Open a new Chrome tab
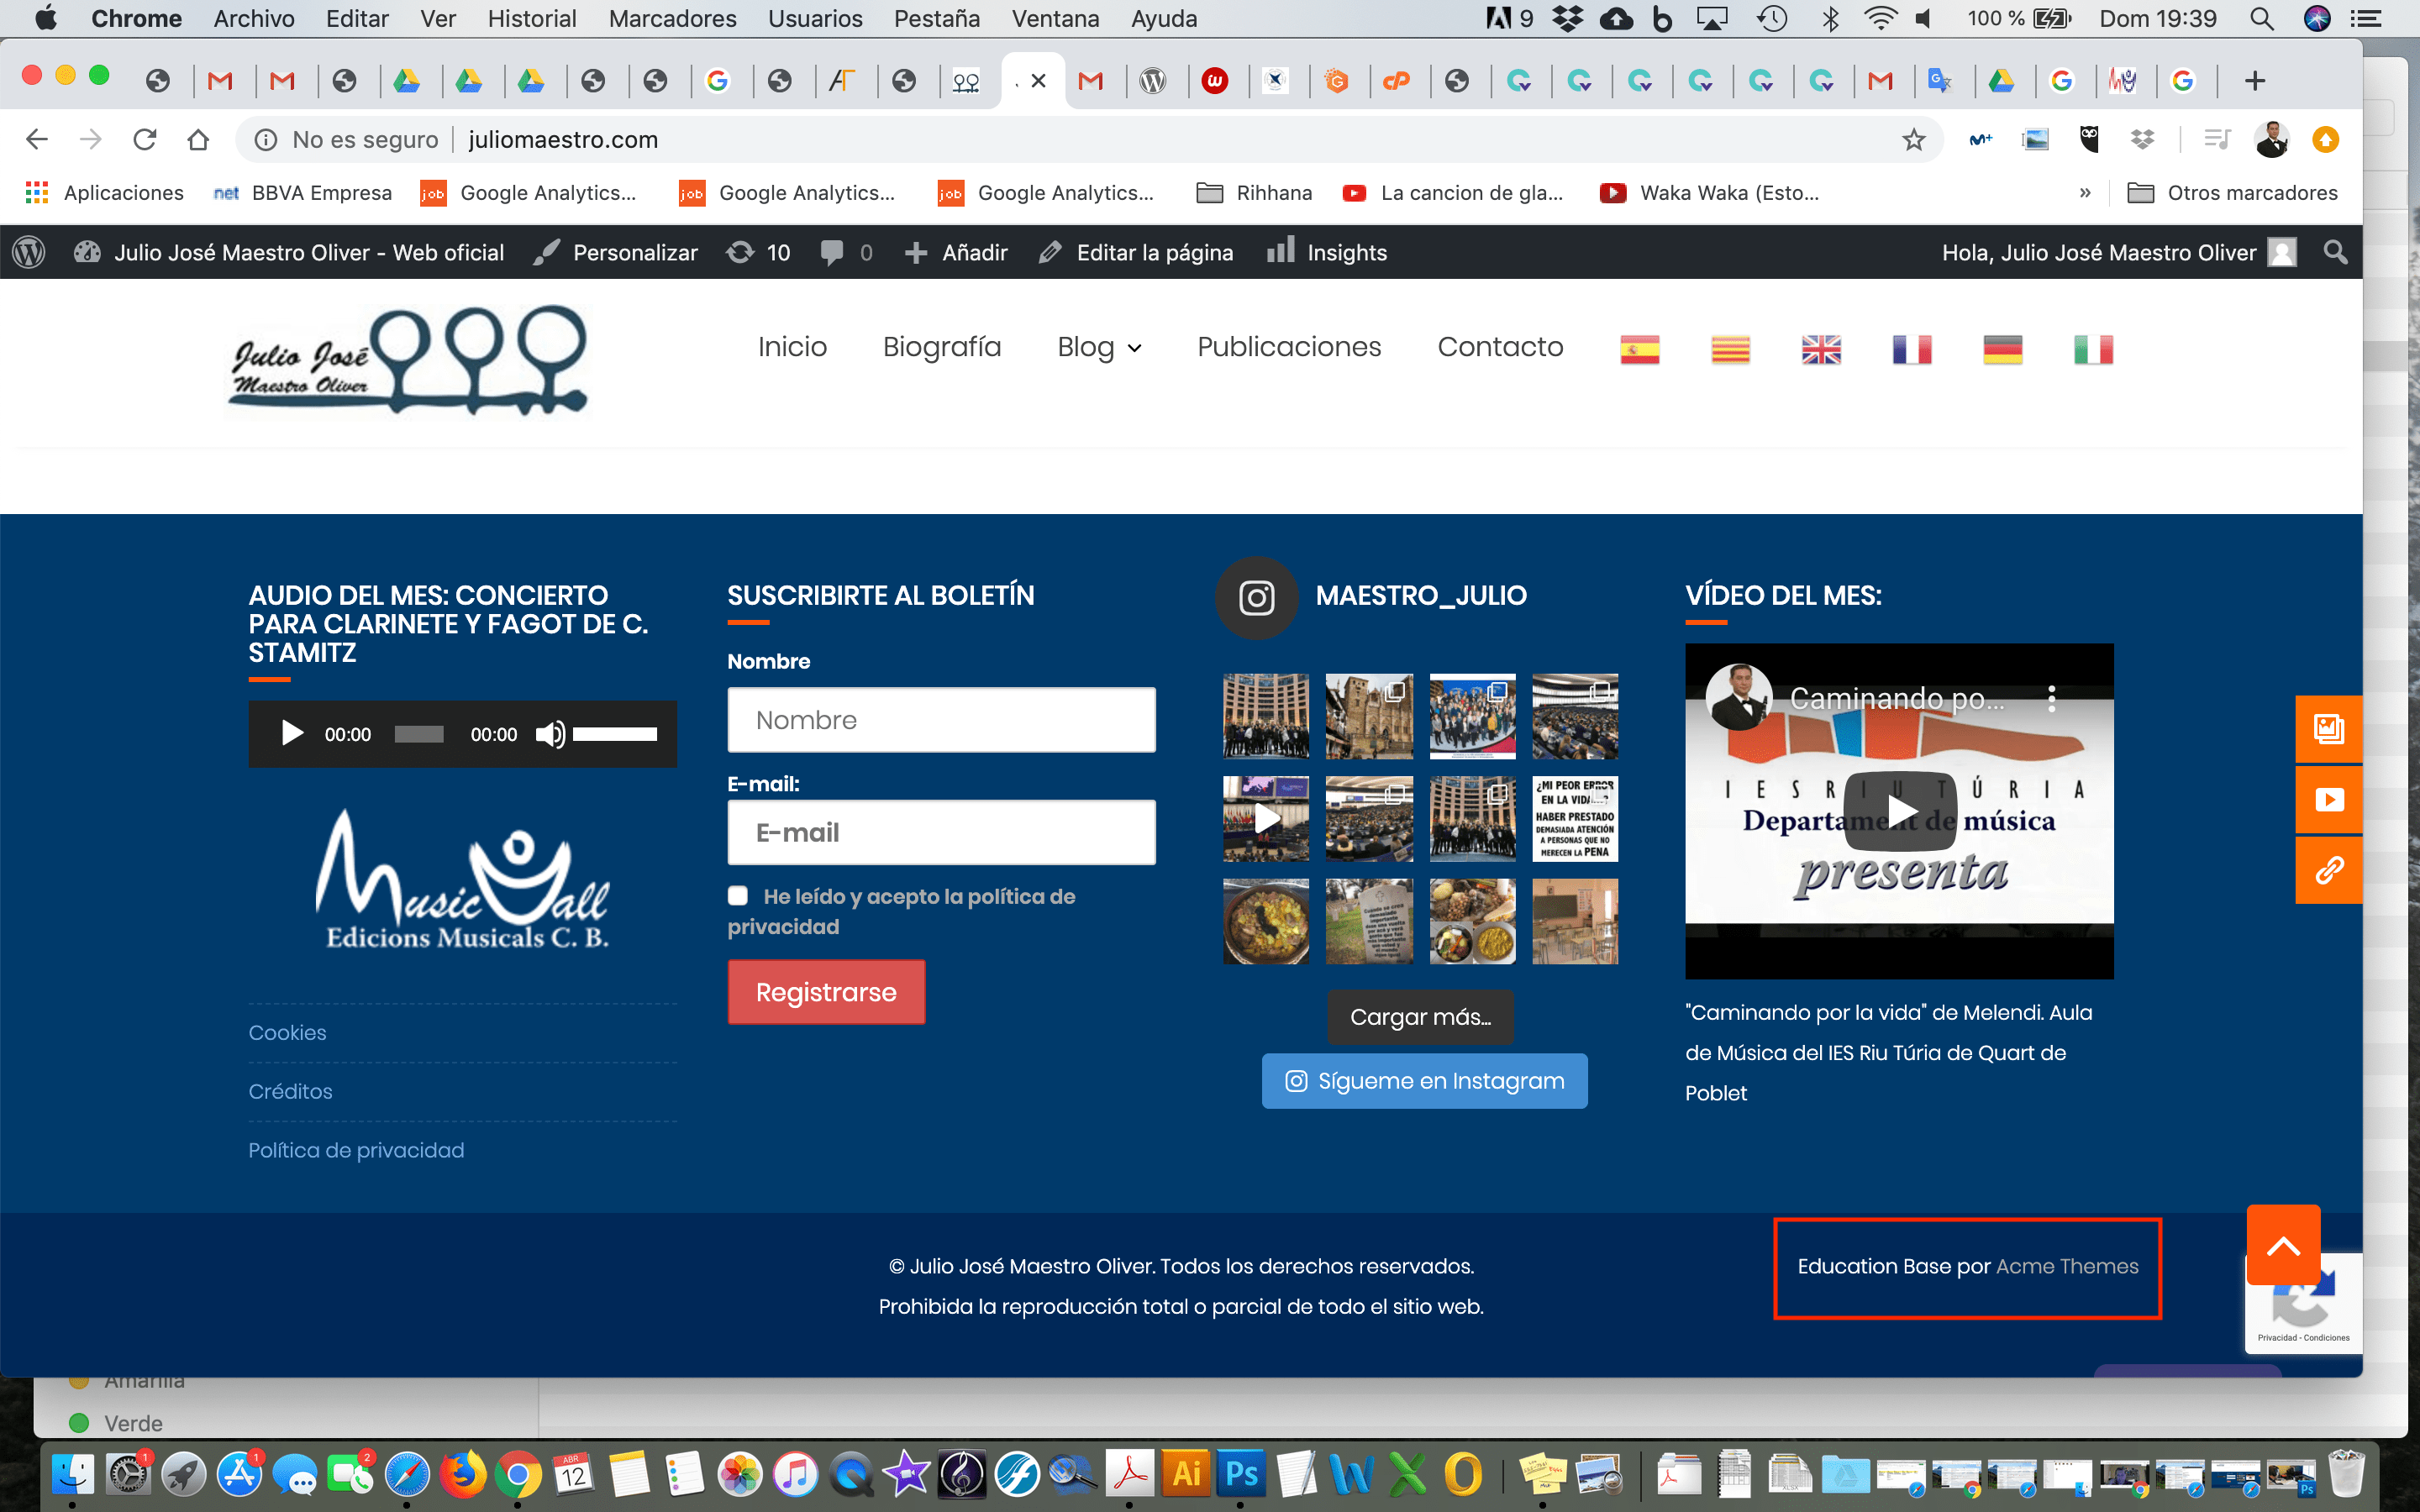Viewport: 2420px width, 1512px height. (x=2254, y=81)
